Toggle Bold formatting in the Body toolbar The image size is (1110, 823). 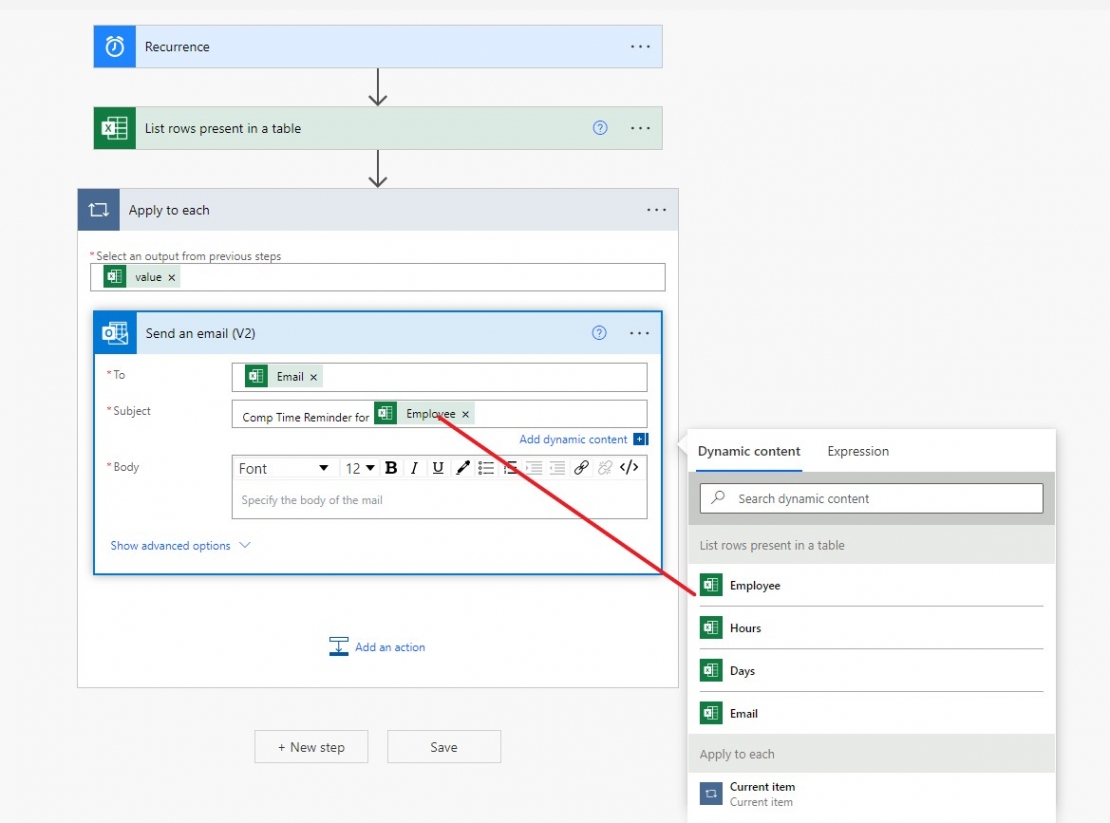390,467
